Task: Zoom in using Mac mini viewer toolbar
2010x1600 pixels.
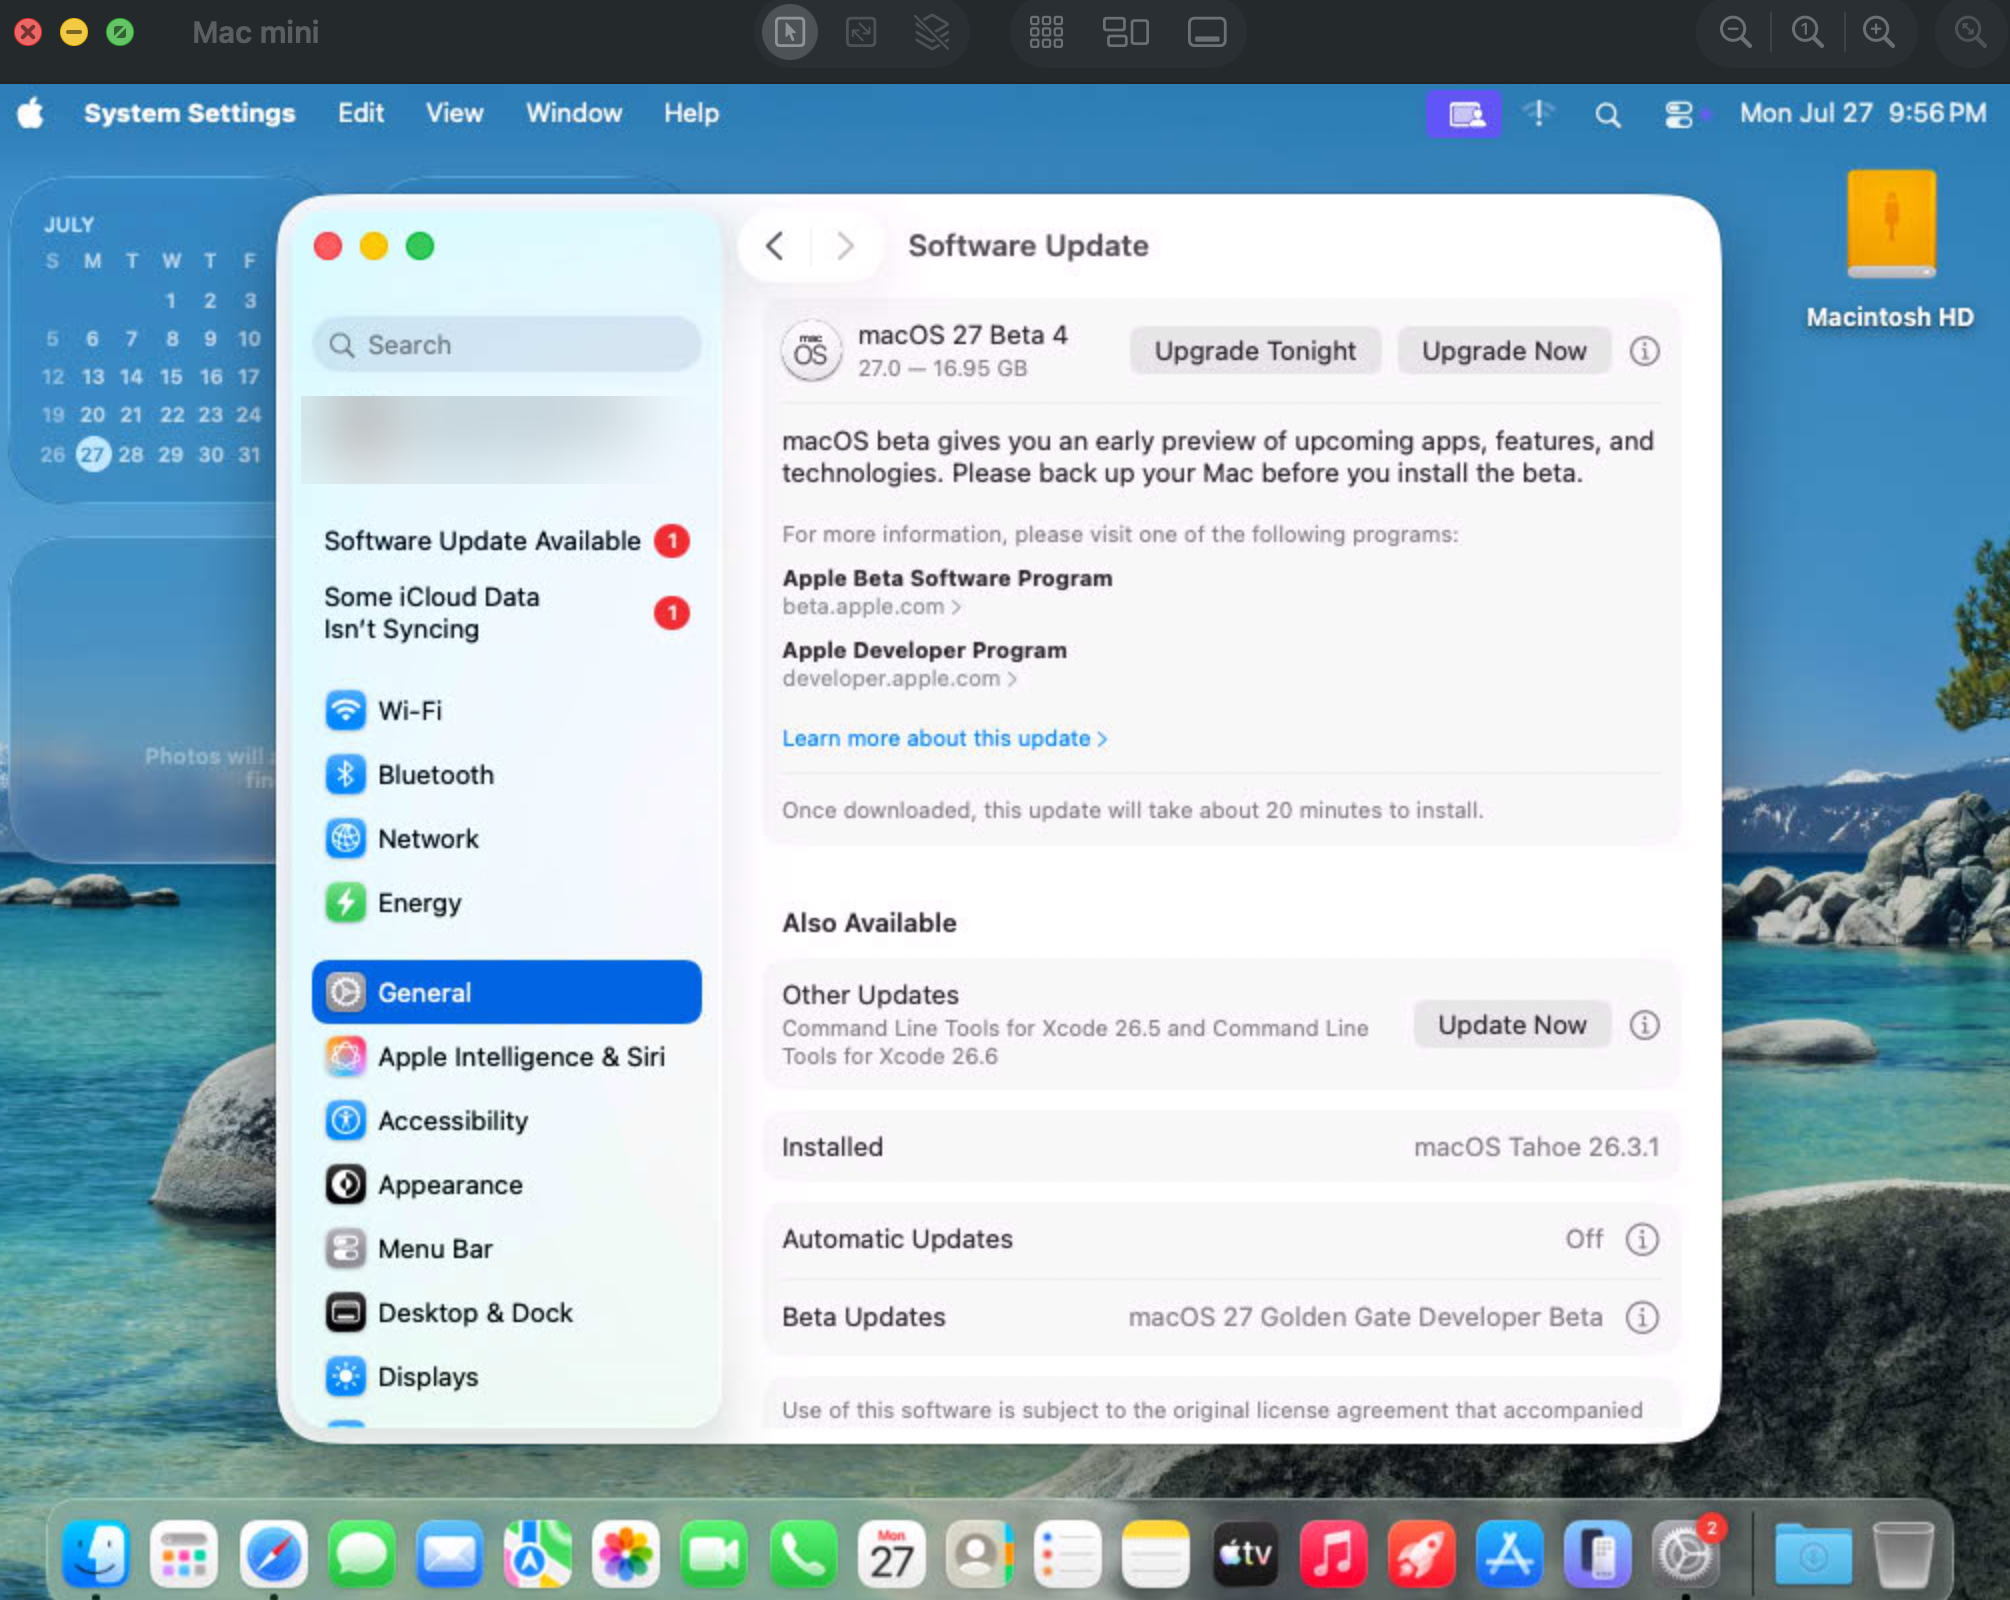Action: tap(1879, 33)
